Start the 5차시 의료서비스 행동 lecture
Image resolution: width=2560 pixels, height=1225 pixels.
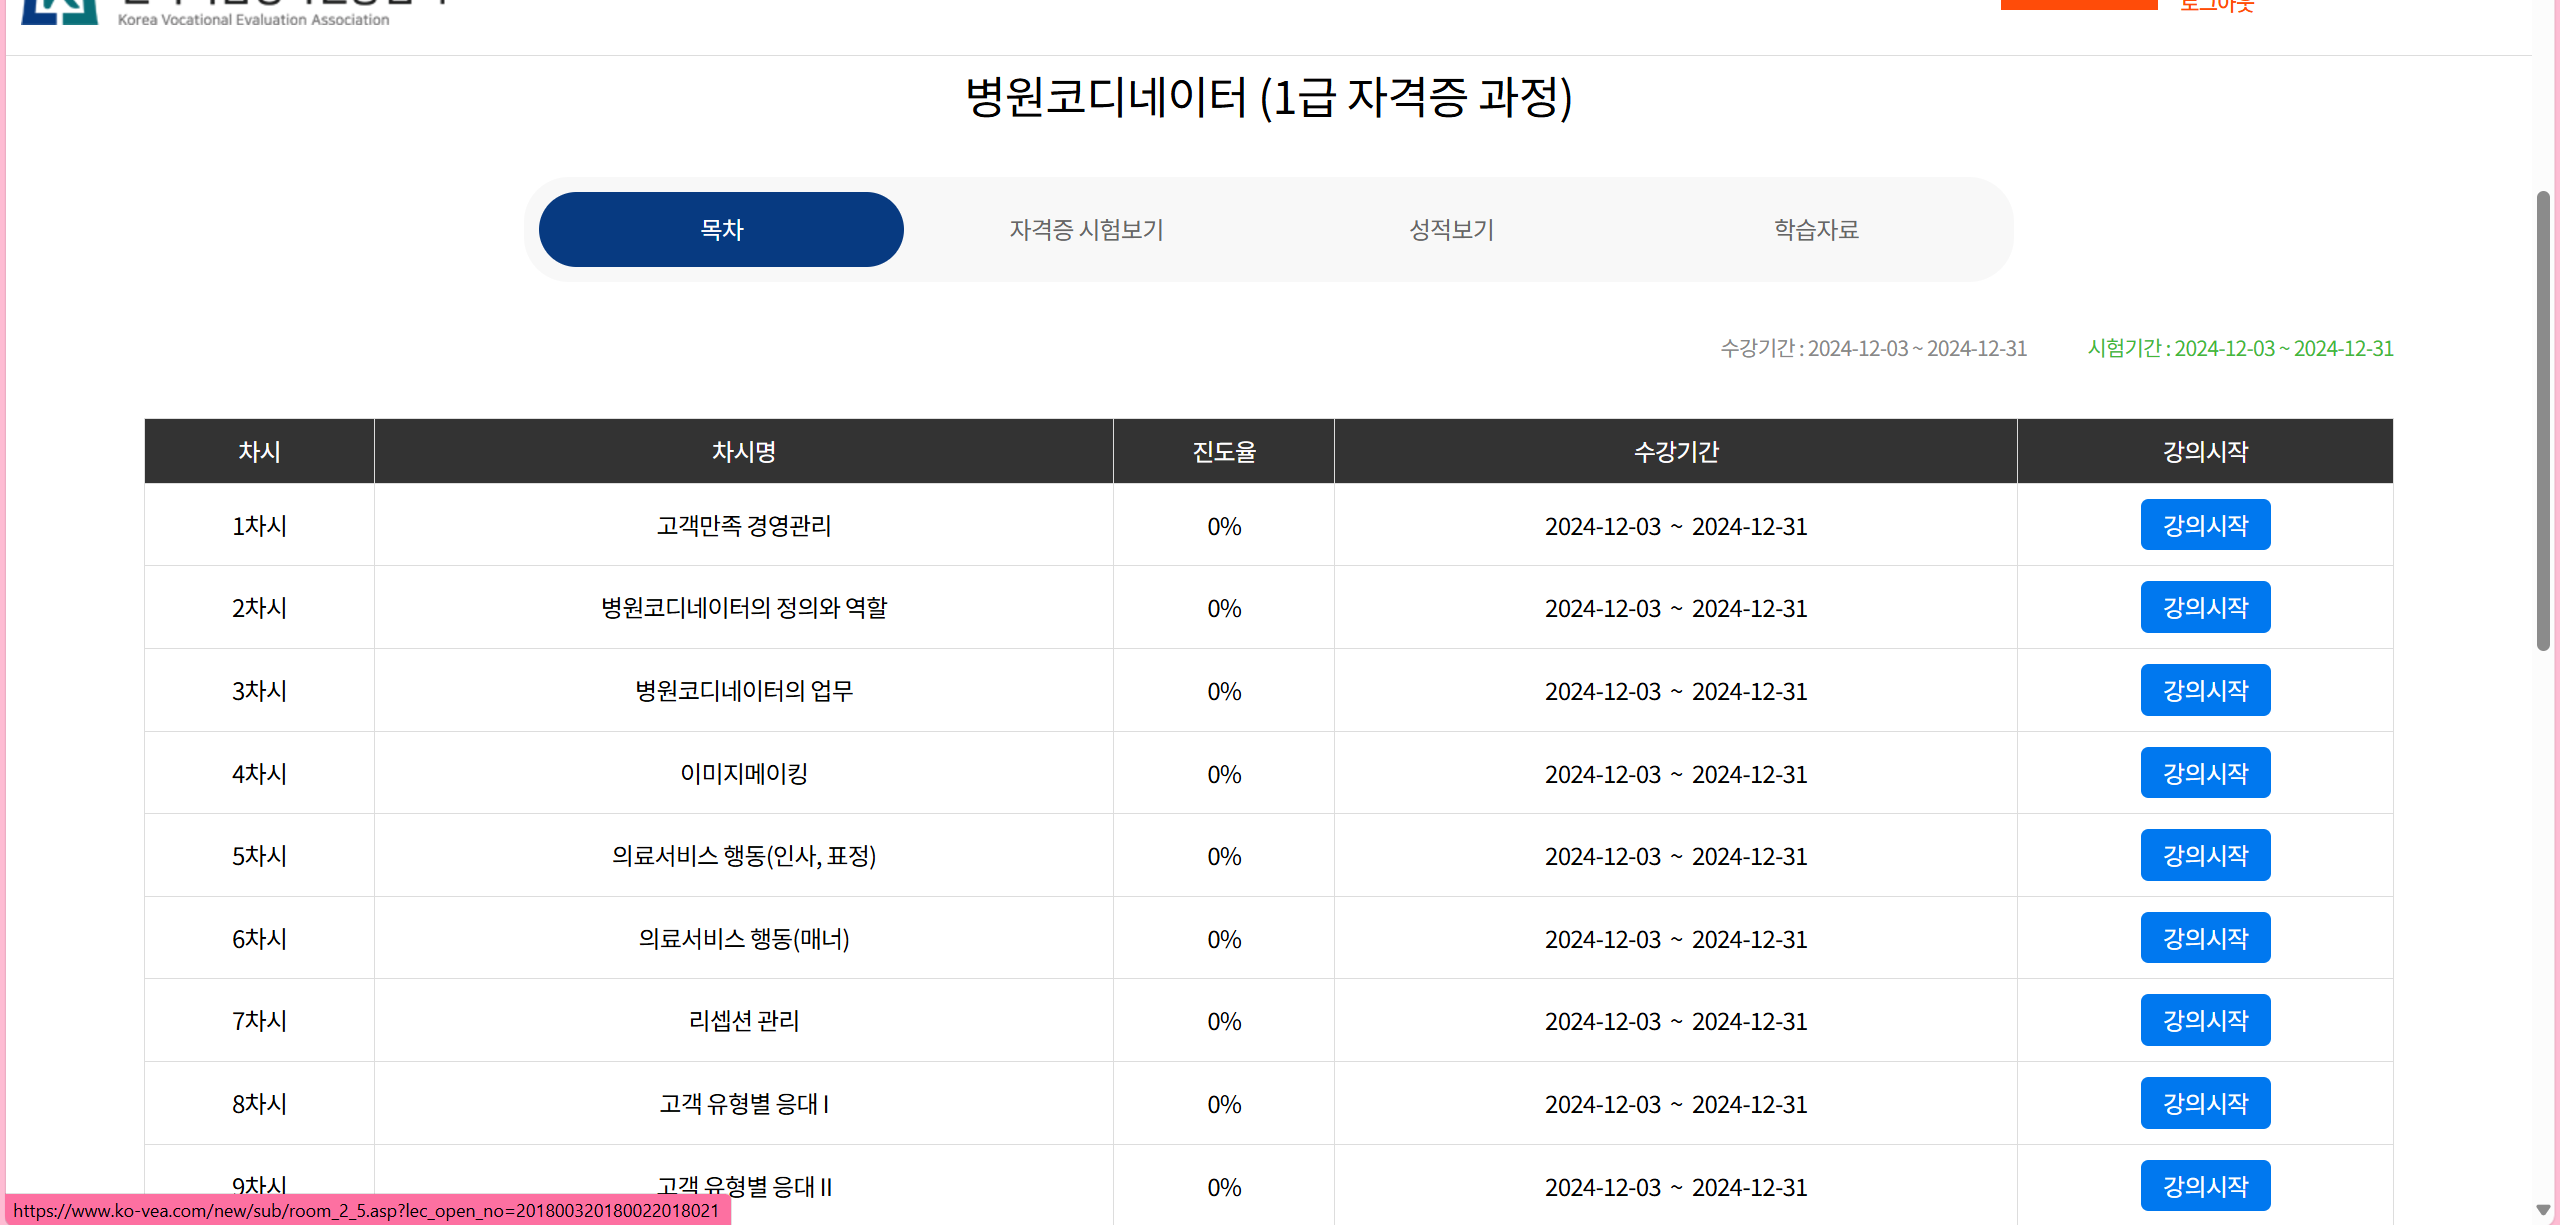[x=2205, y=856]
